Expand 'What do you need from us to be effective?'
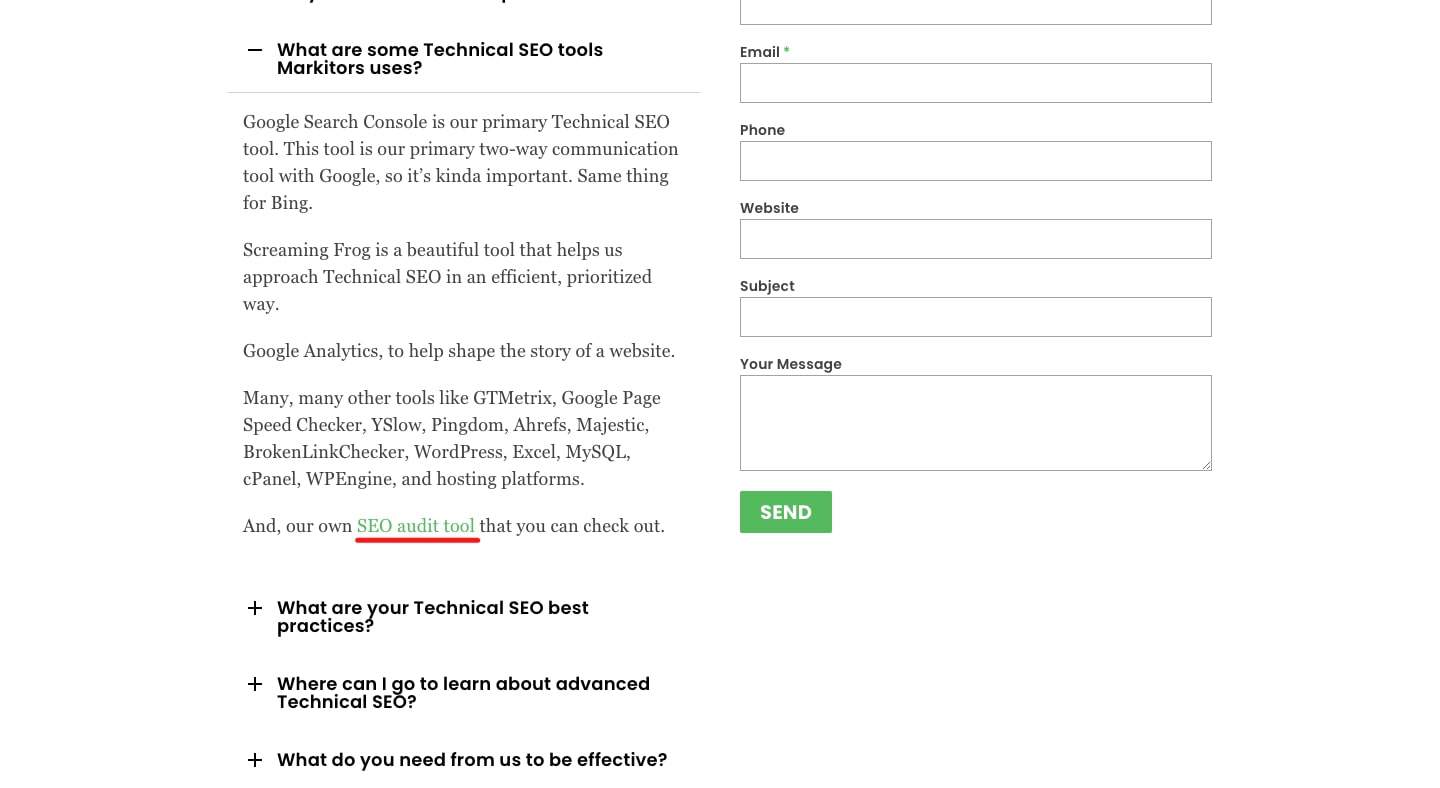 tap(472, 760)
